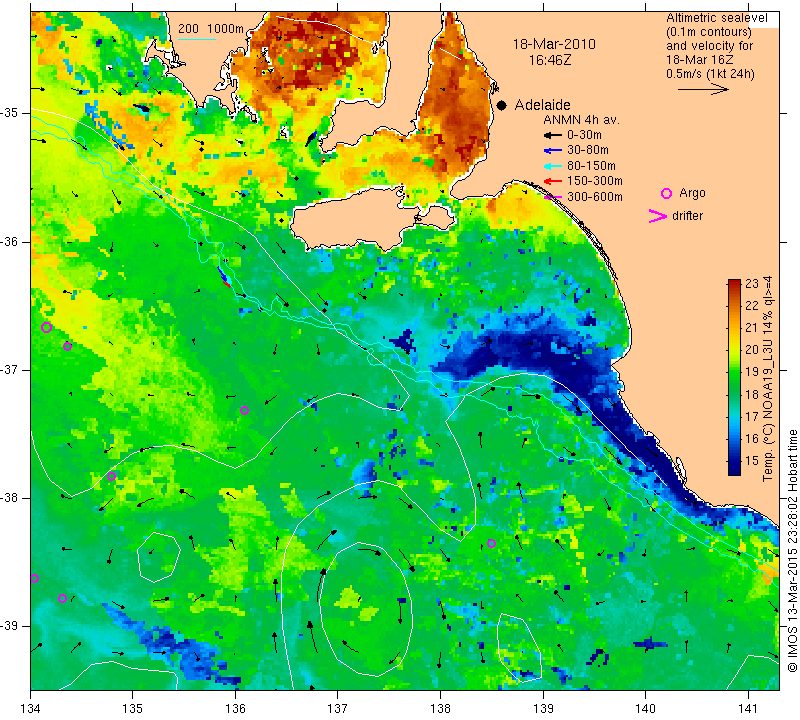Click the 23 degree dark red colorbar top

734,283
